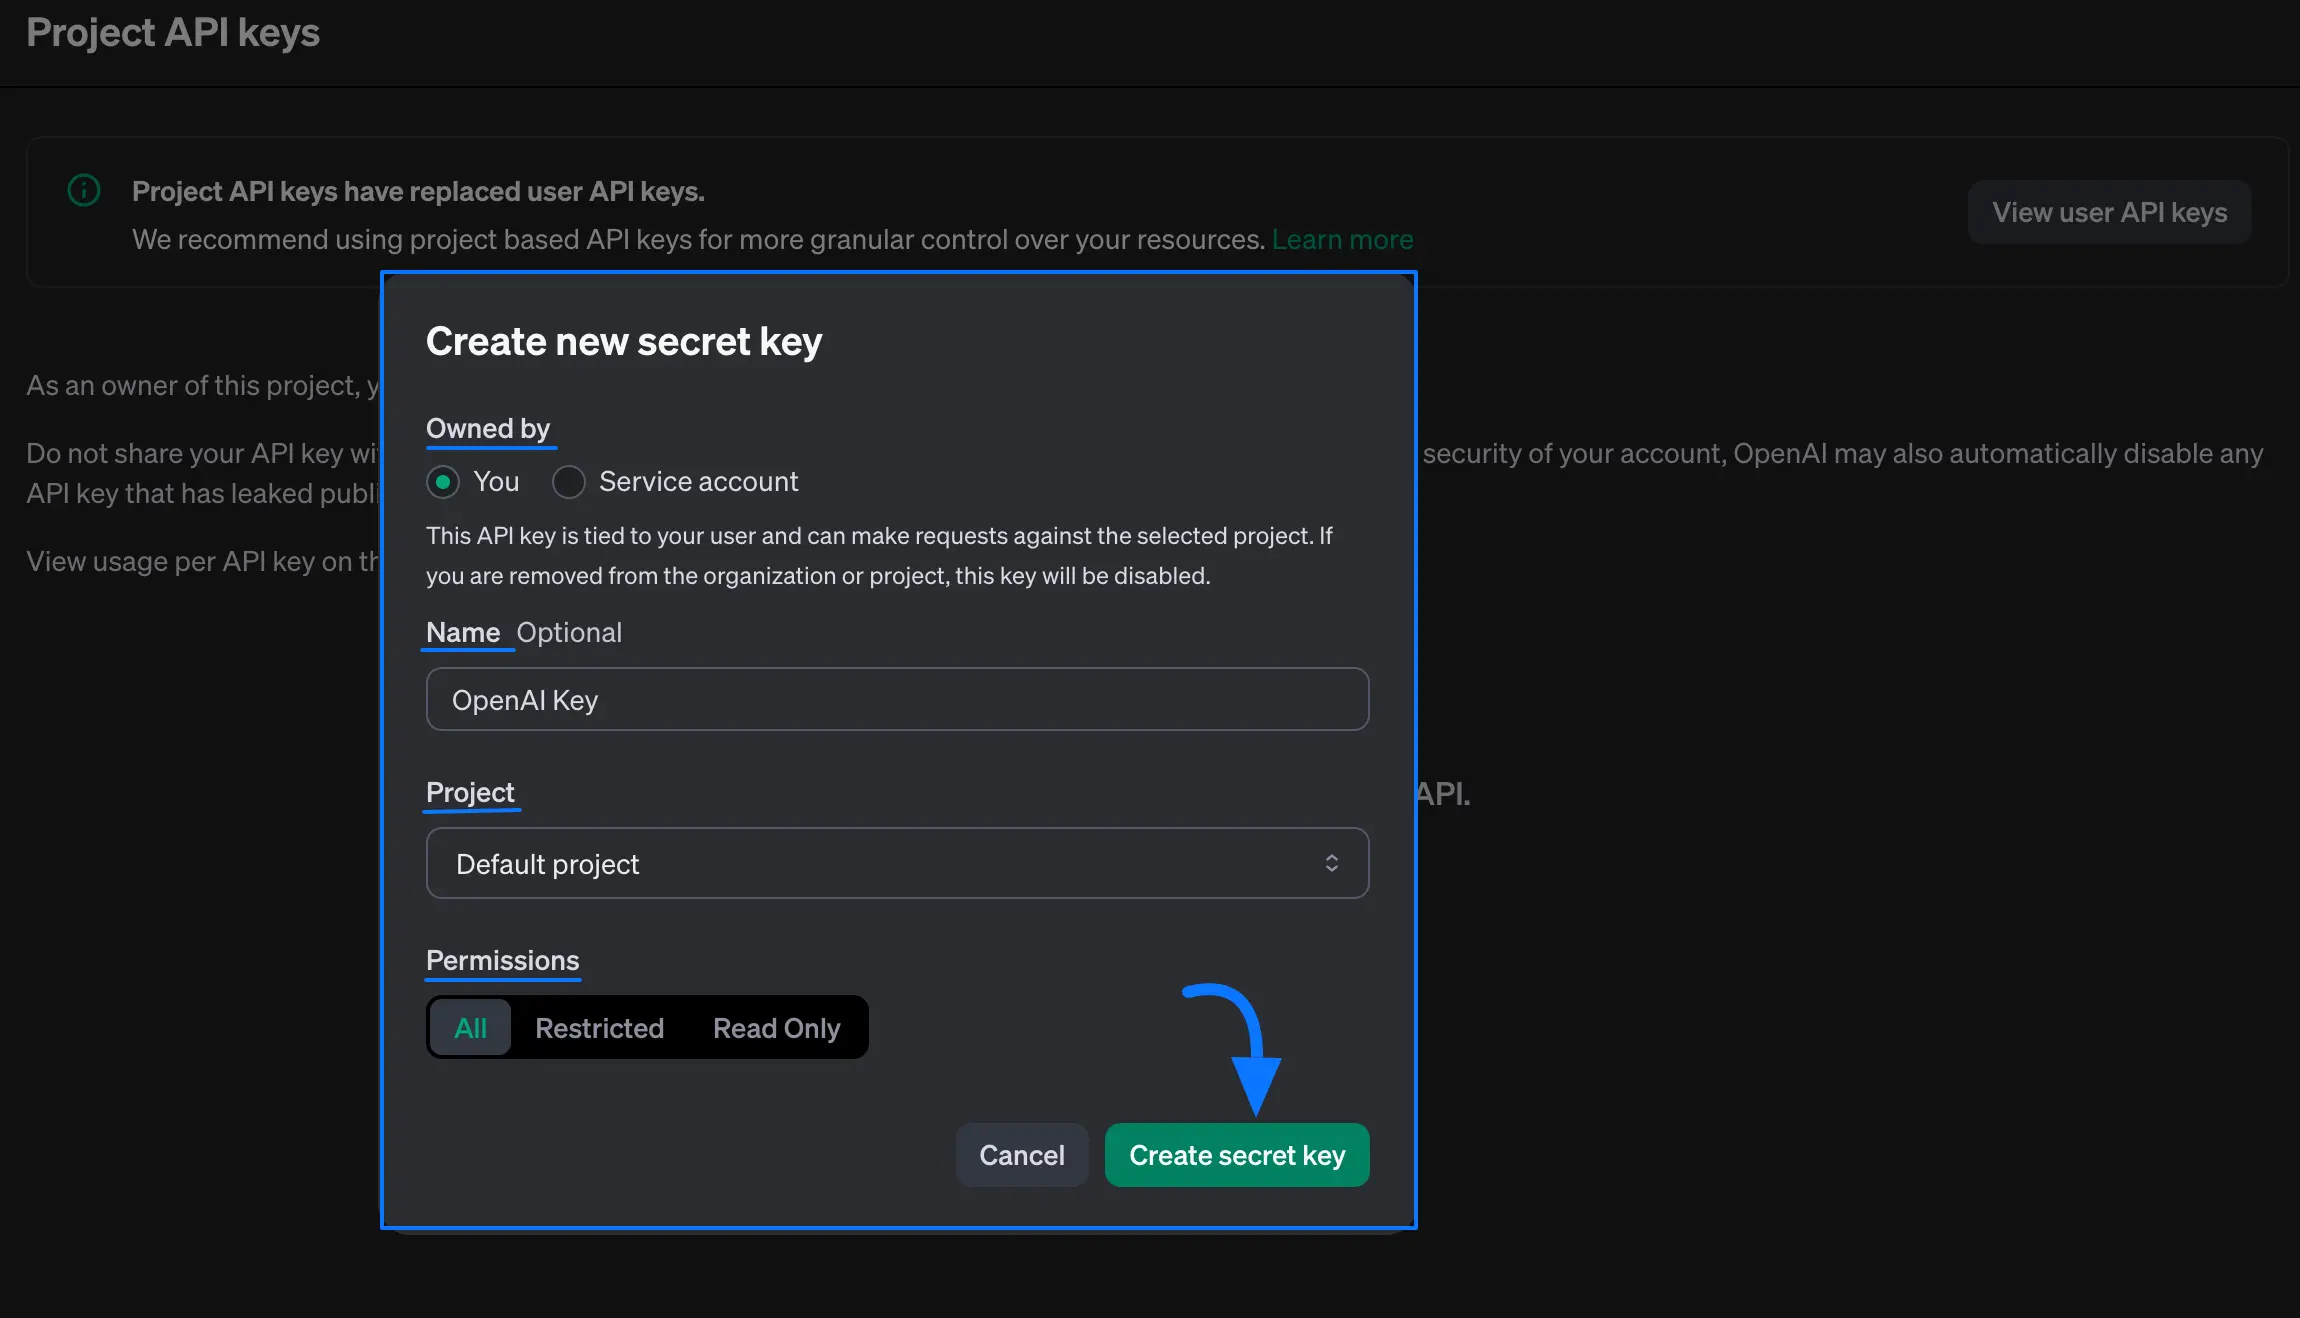Click the 'Project' field label
Image resolution: width=2300 pixels, height=1318 pixels.
[471, 792]
